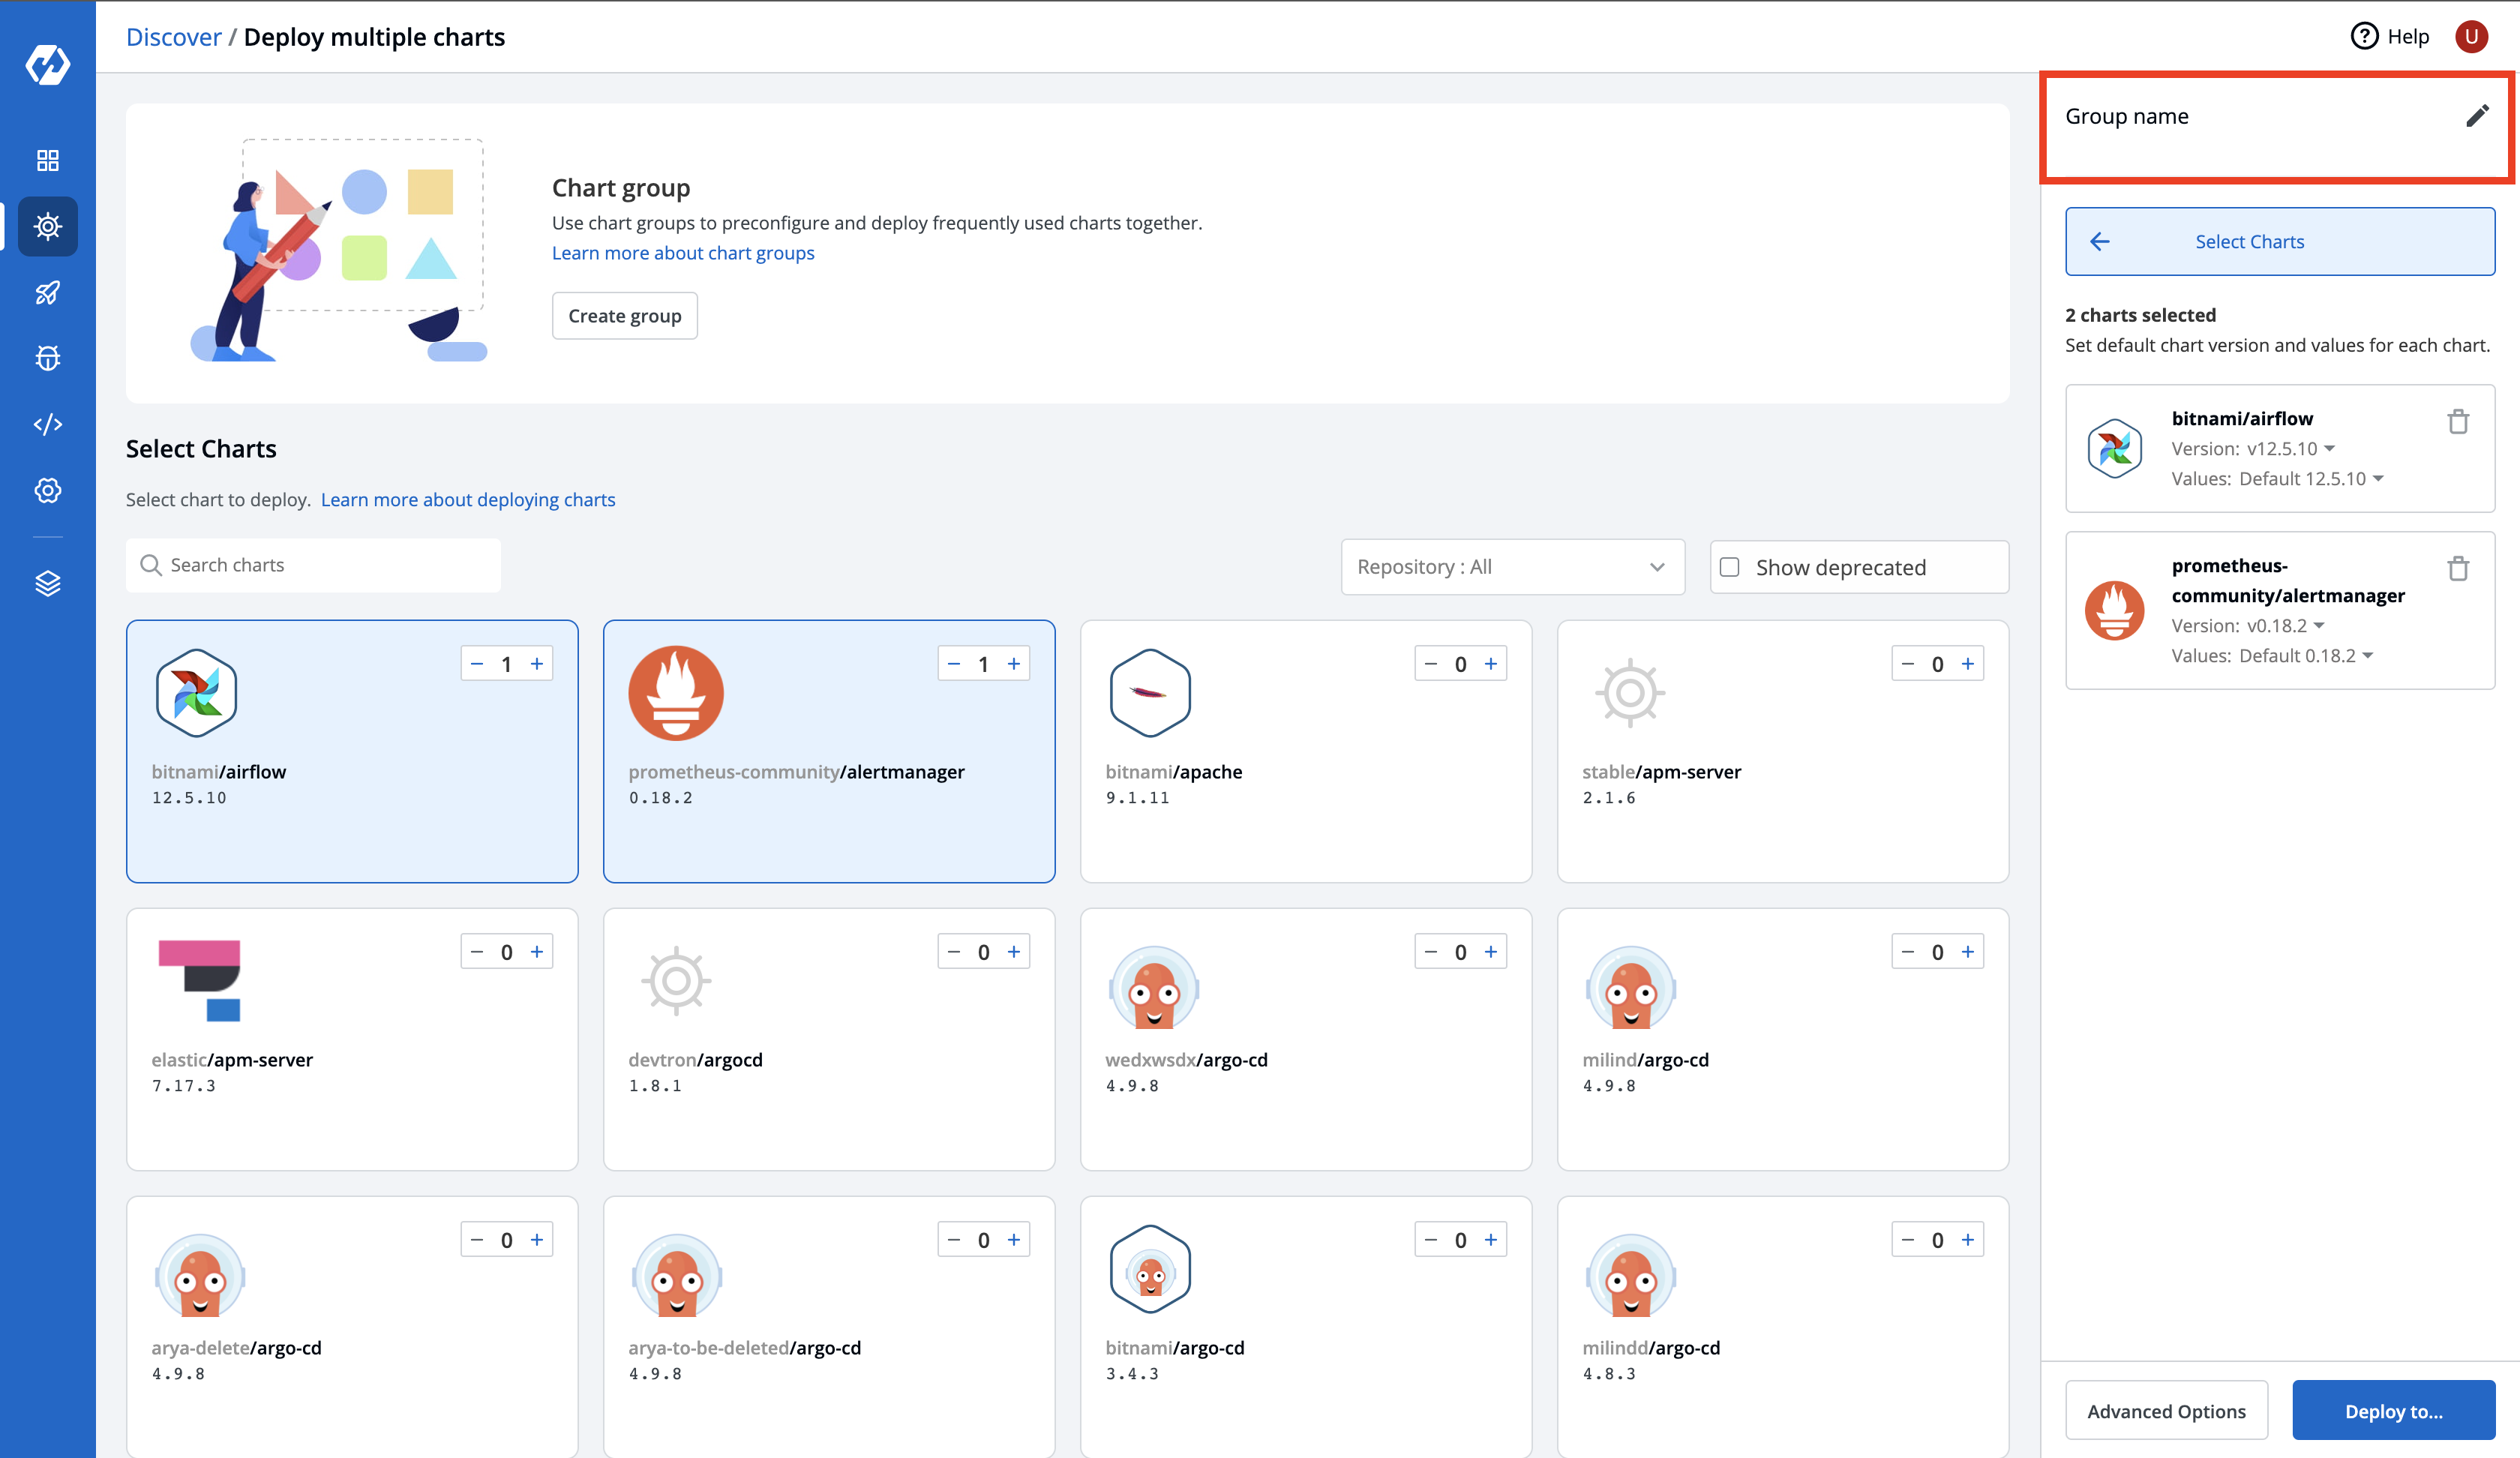Click the alertmanager flame chart icon

pyautogui.click(x=675, y=693)
